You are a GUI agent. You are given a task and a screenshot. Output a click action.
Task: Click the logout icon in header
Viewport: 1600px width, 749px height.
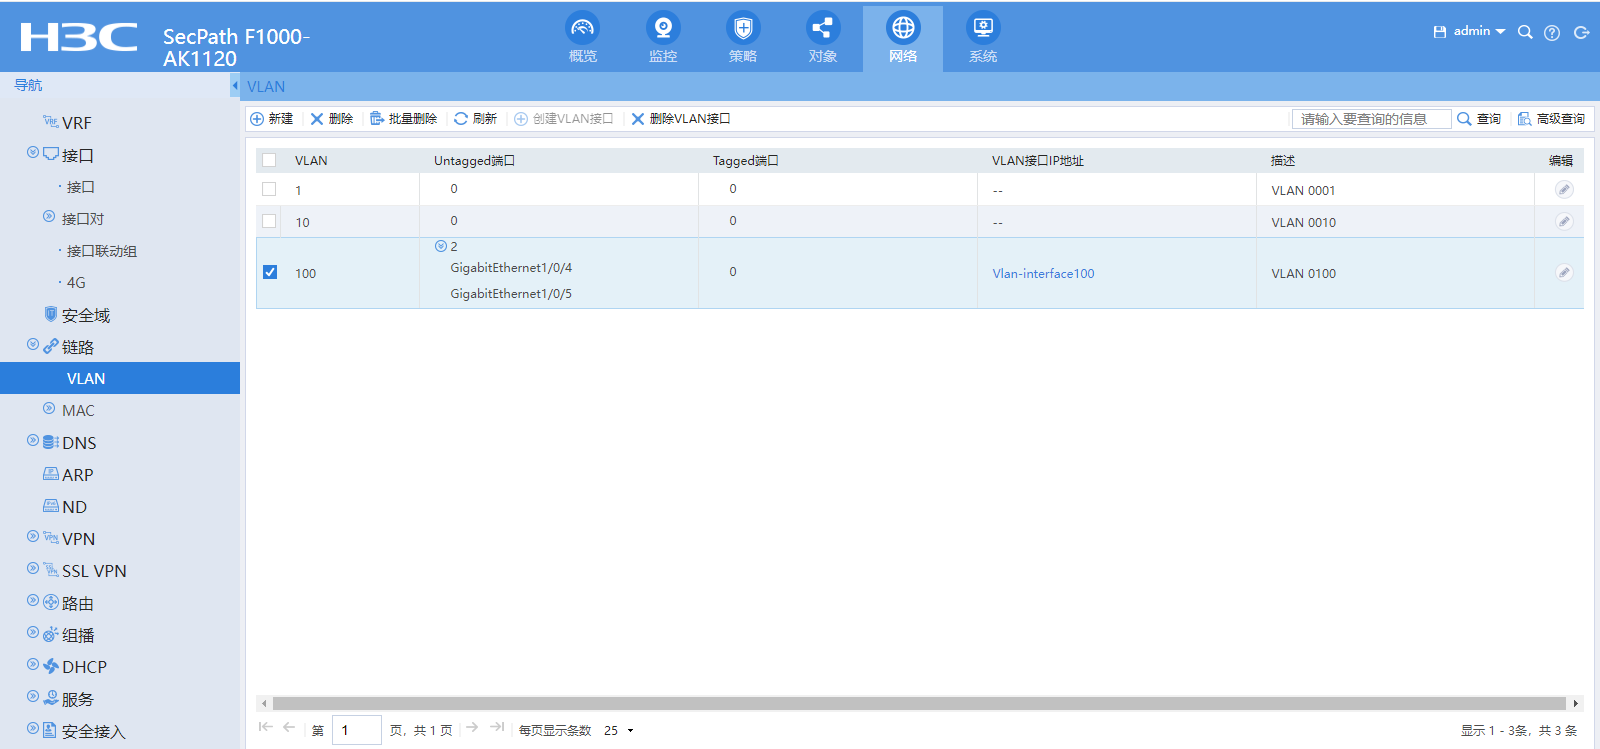point(1581,32)
